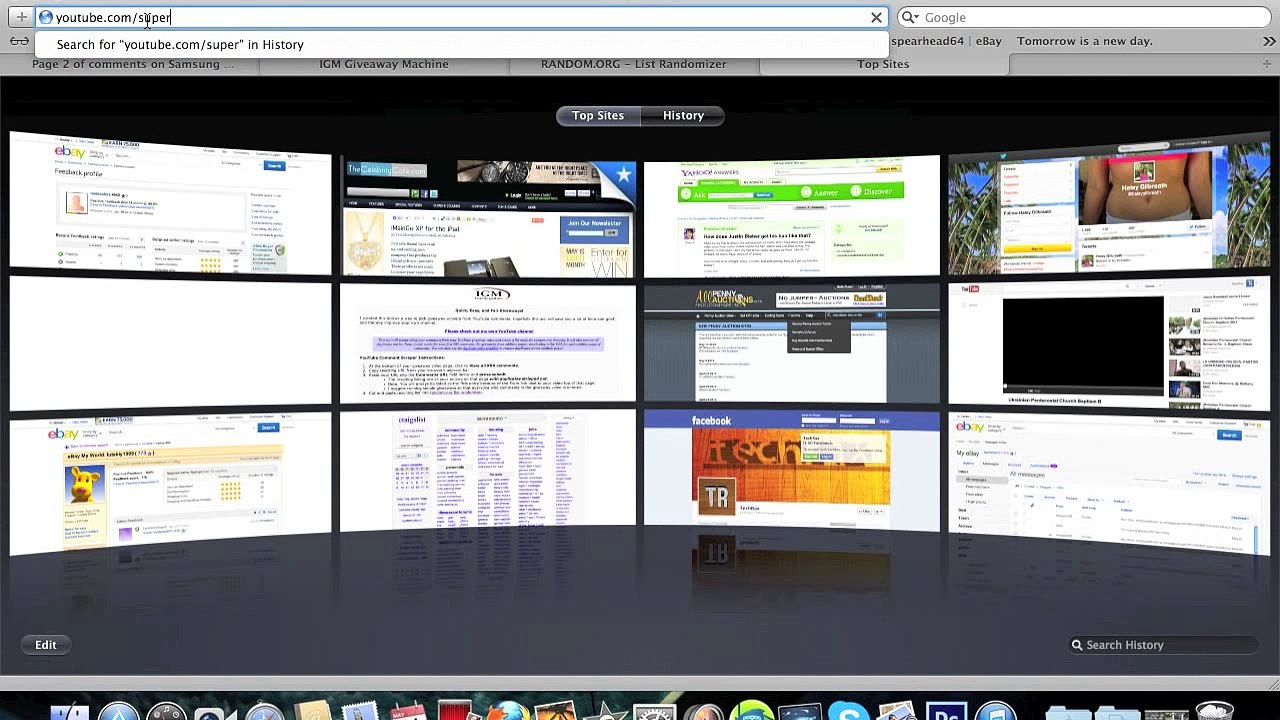Image resolution: width=1280 pixels, height=720 pixels.
Task: Click the address bar containing youtube.com/super
Action: click(x=461, y=17)
